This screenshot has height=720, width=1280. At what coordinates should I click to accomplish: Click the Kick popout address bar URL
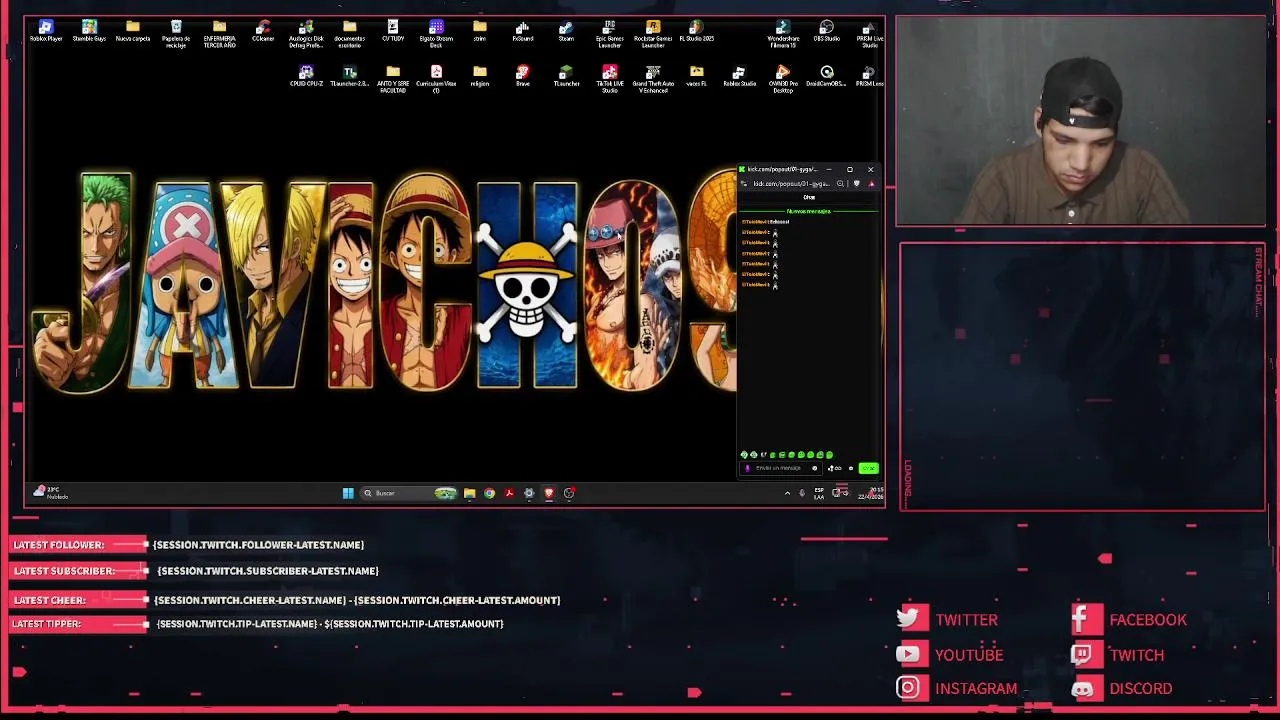click(792, 184)
